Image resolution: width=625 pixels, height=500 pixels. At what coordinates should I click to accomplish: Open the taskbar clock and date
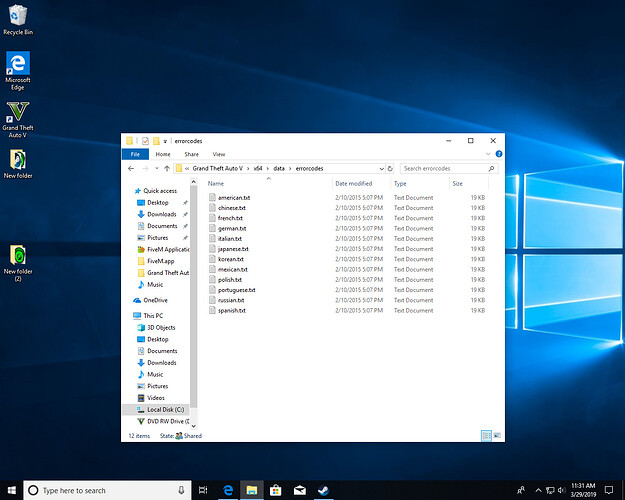tap(583, 490)
